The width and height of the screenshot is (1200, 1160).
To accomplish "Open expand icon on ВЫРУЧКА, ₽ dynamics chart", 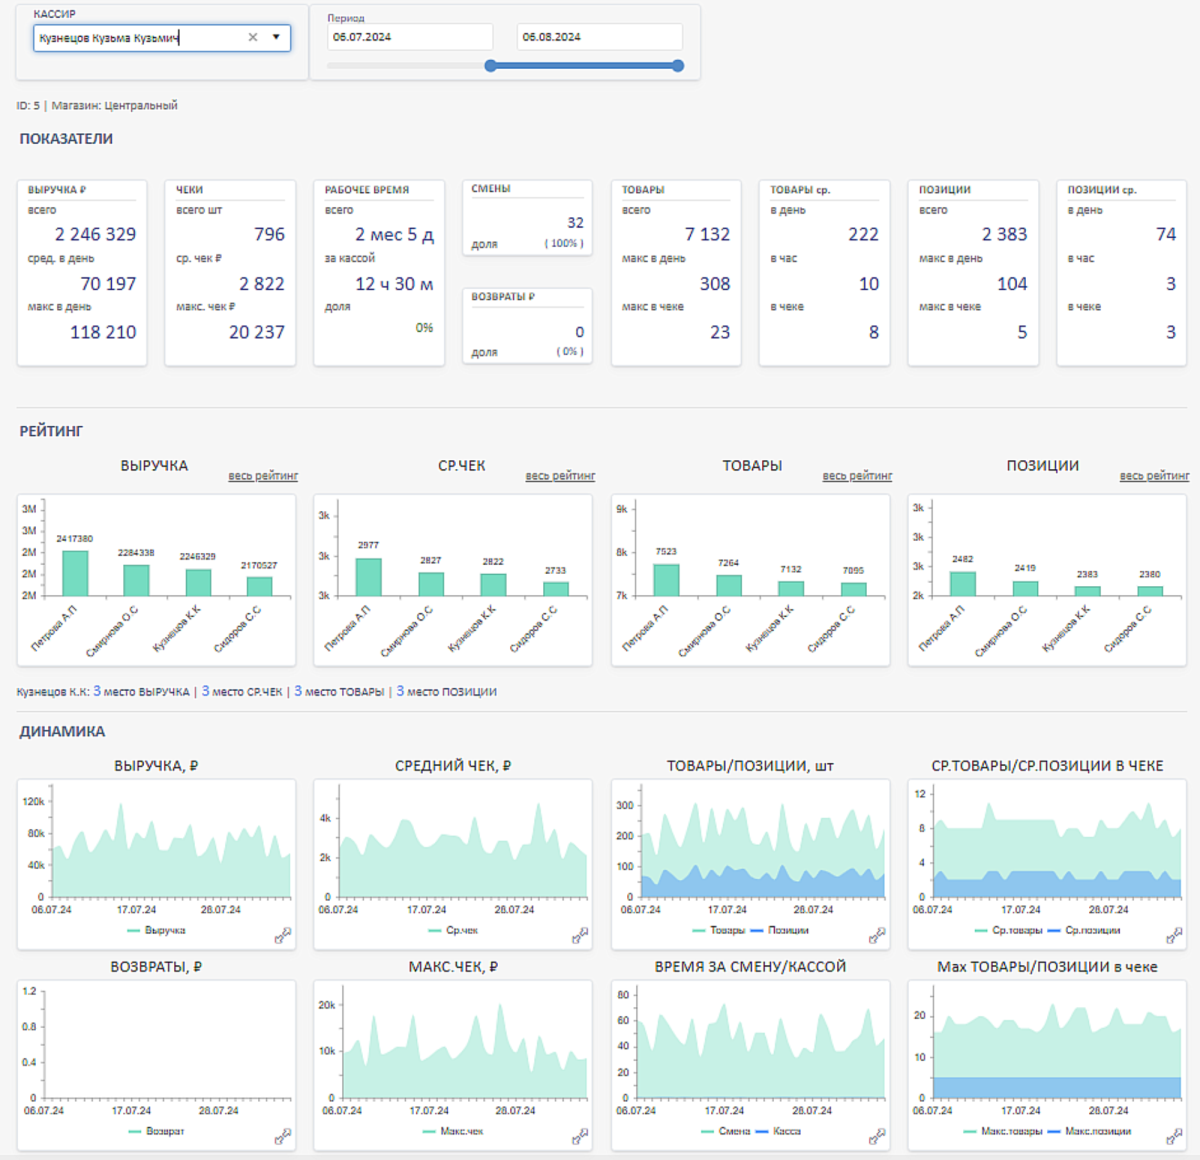I will 283,936.
